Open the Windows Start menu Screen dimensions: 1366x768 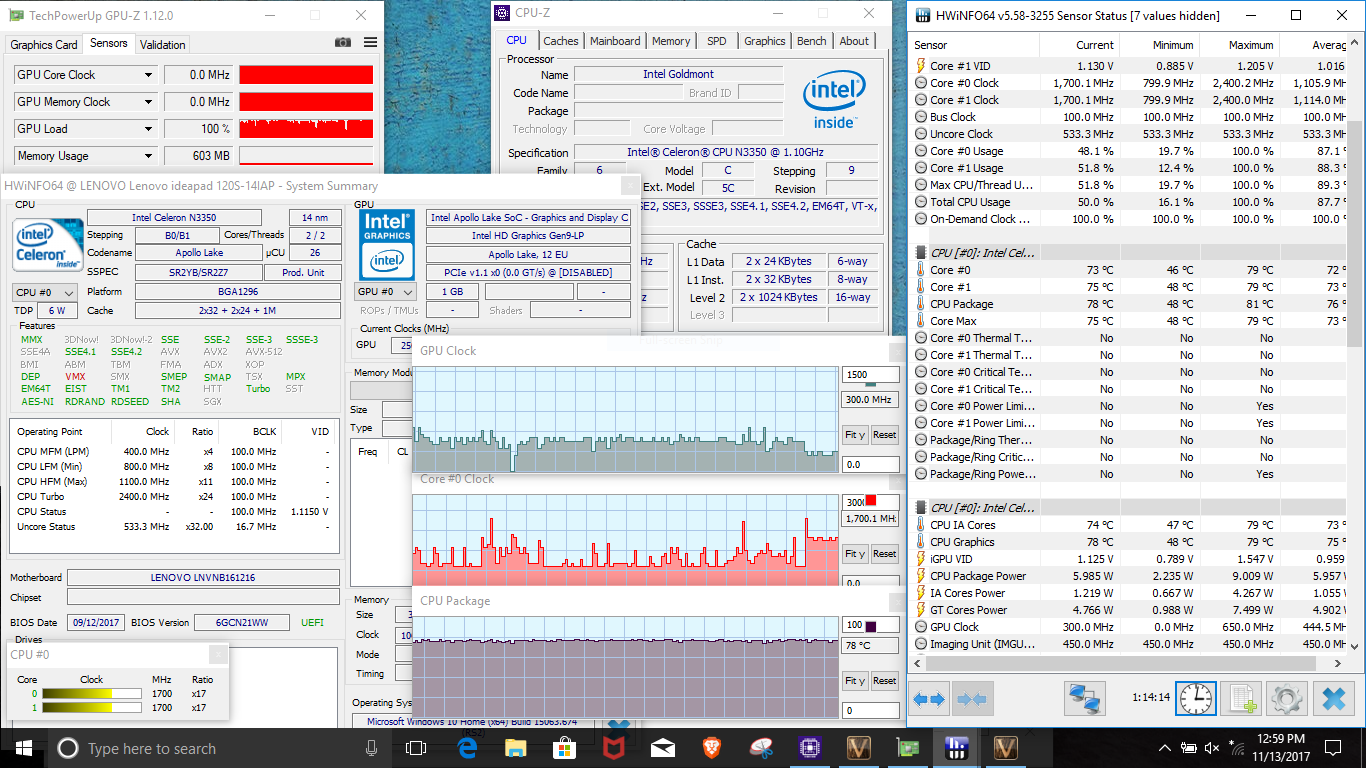click(x=24, y=748)
